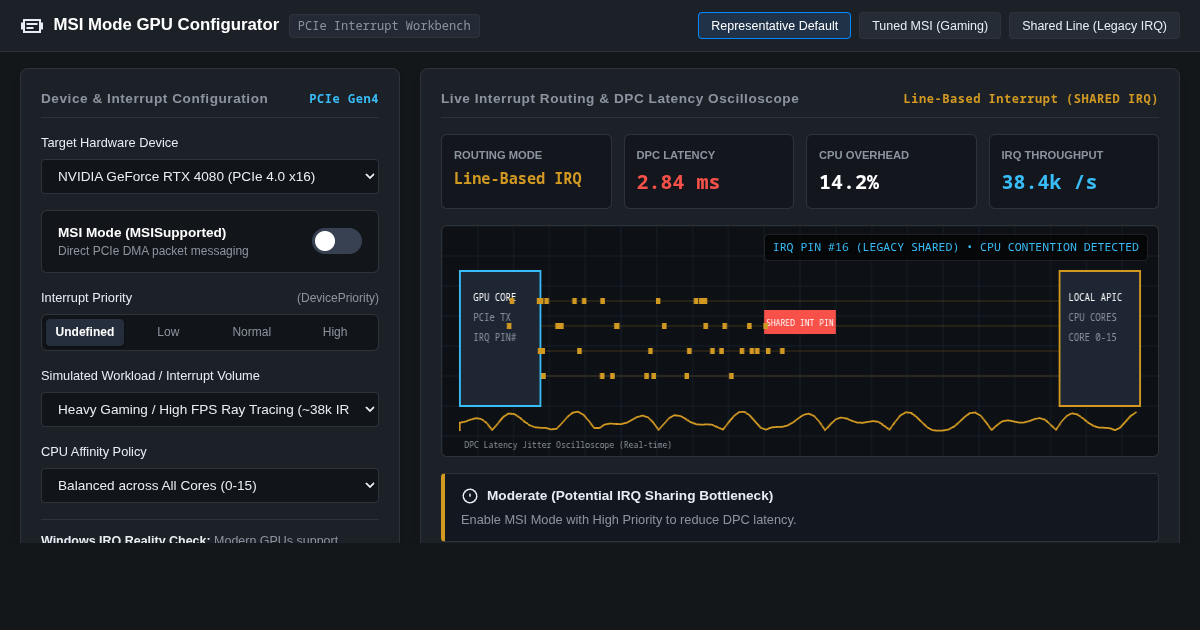Select Low interrupt priority
Screen dimensions: 1200x630
point(168,332)
